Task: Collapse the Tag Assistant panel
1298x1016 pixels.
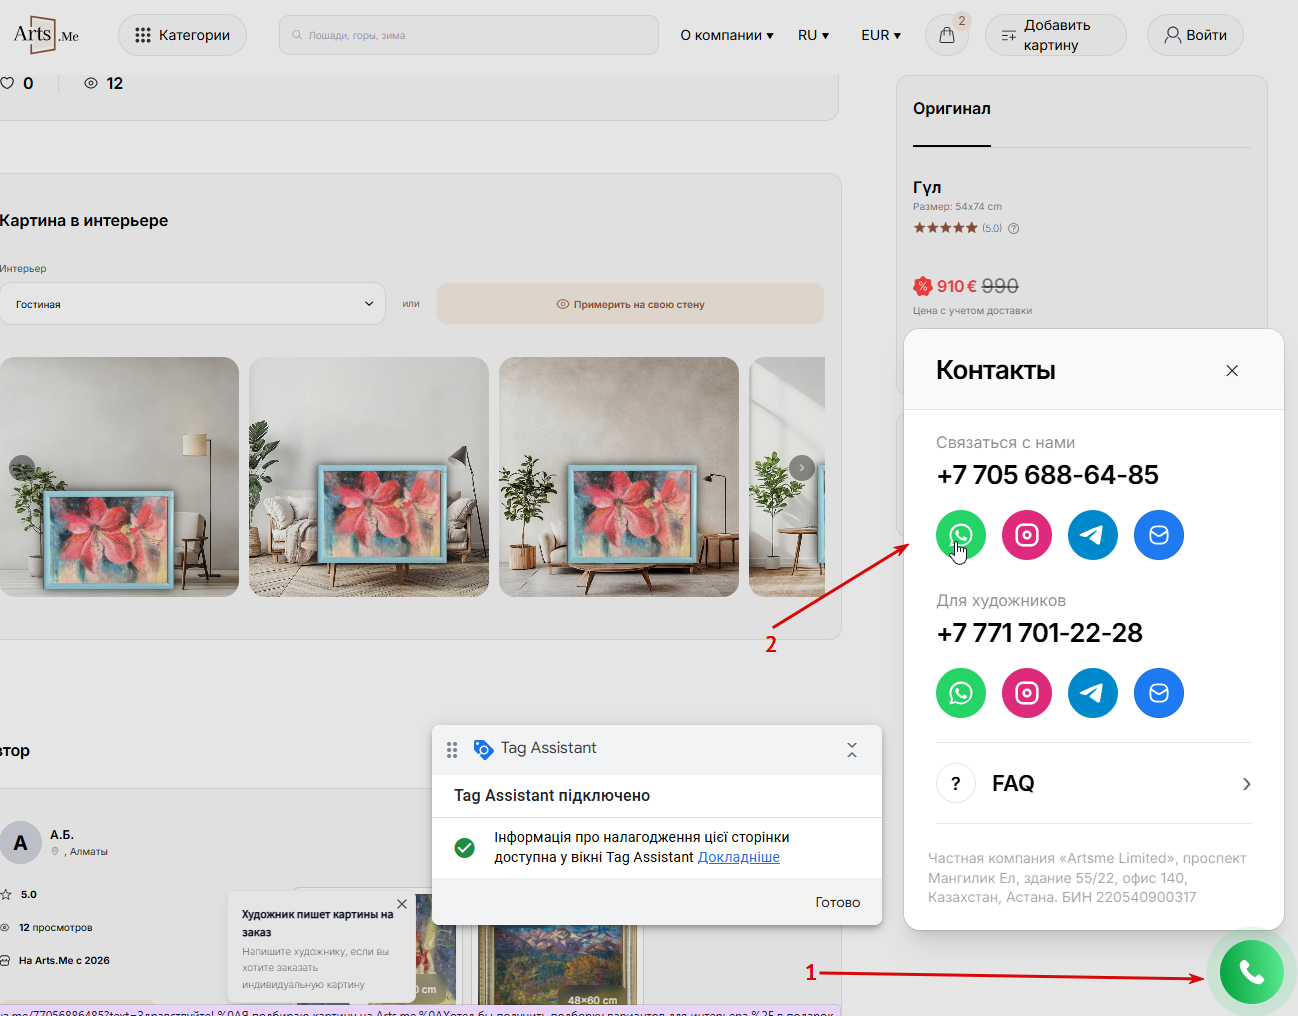Action: 852,749
